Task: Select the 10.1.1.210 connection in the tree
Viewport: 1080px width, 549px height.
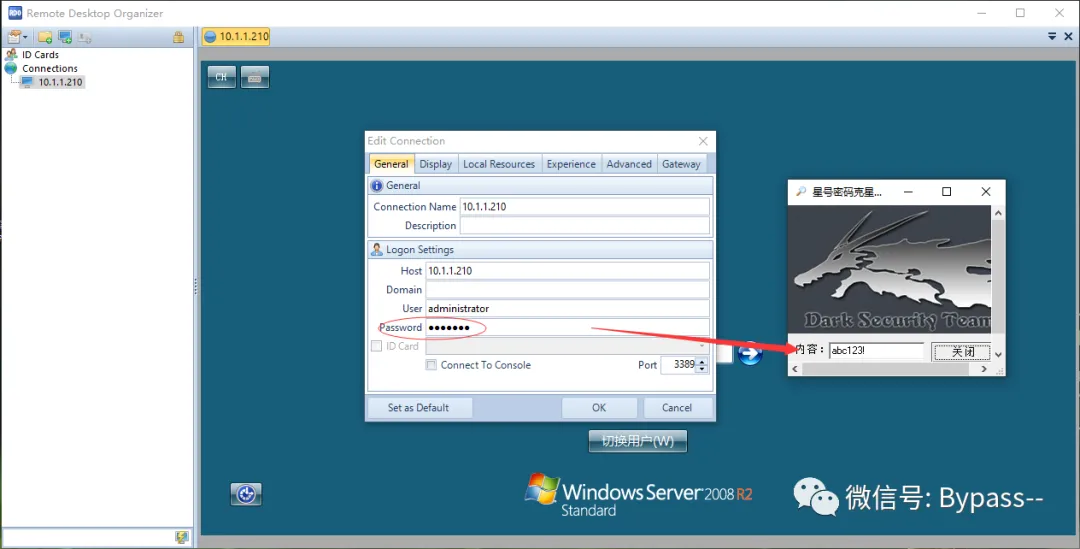Action: 60,82
